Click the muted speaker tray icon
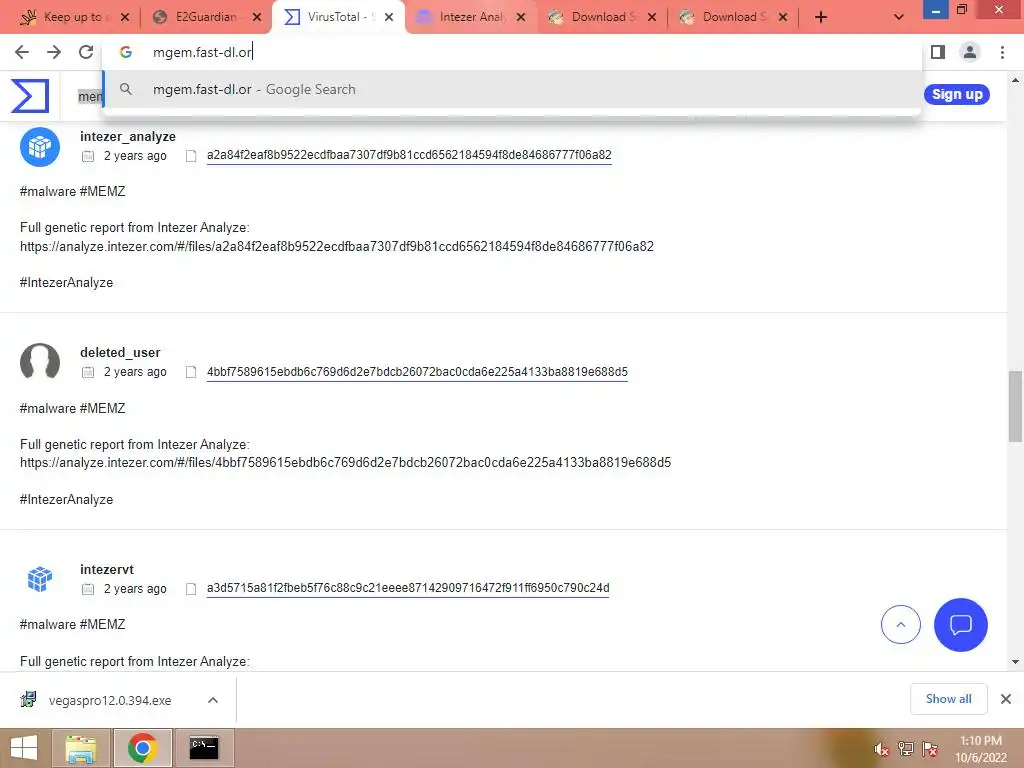 tap(881, 749)
